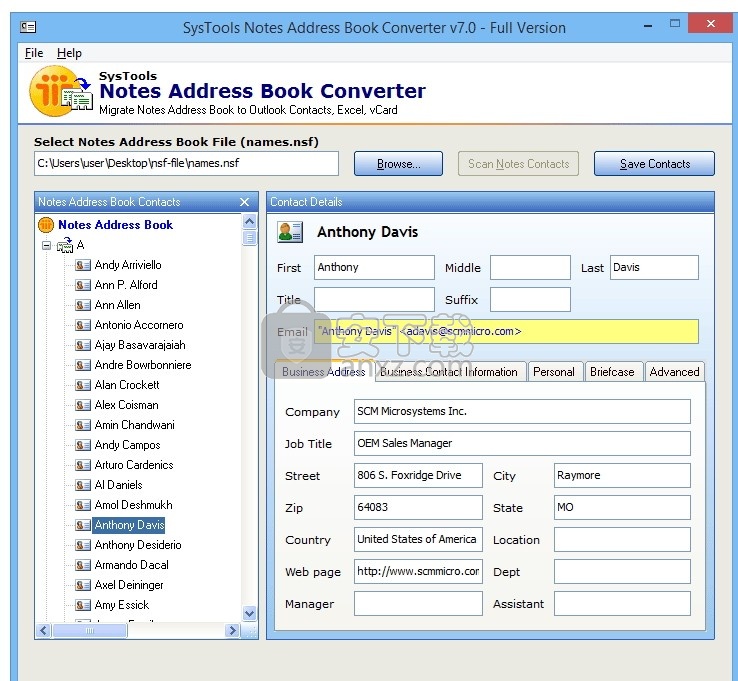Click the contact card icon beside Ann P. Alford
Screen dimensions: 738x681
pyautogui.click(x=83, y=285)
